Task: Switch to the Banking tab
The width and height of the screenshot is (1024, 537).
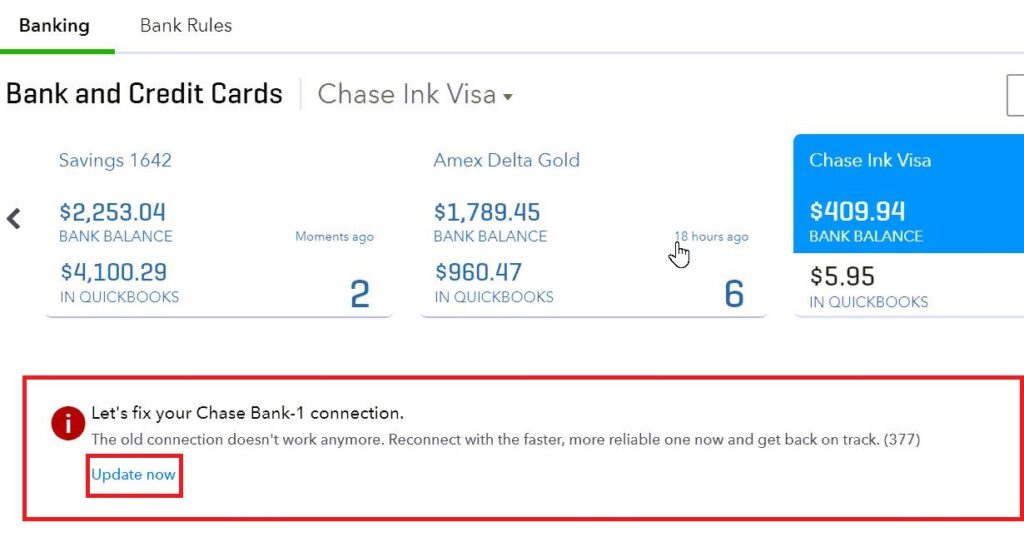Action: (x=54, y=25)
